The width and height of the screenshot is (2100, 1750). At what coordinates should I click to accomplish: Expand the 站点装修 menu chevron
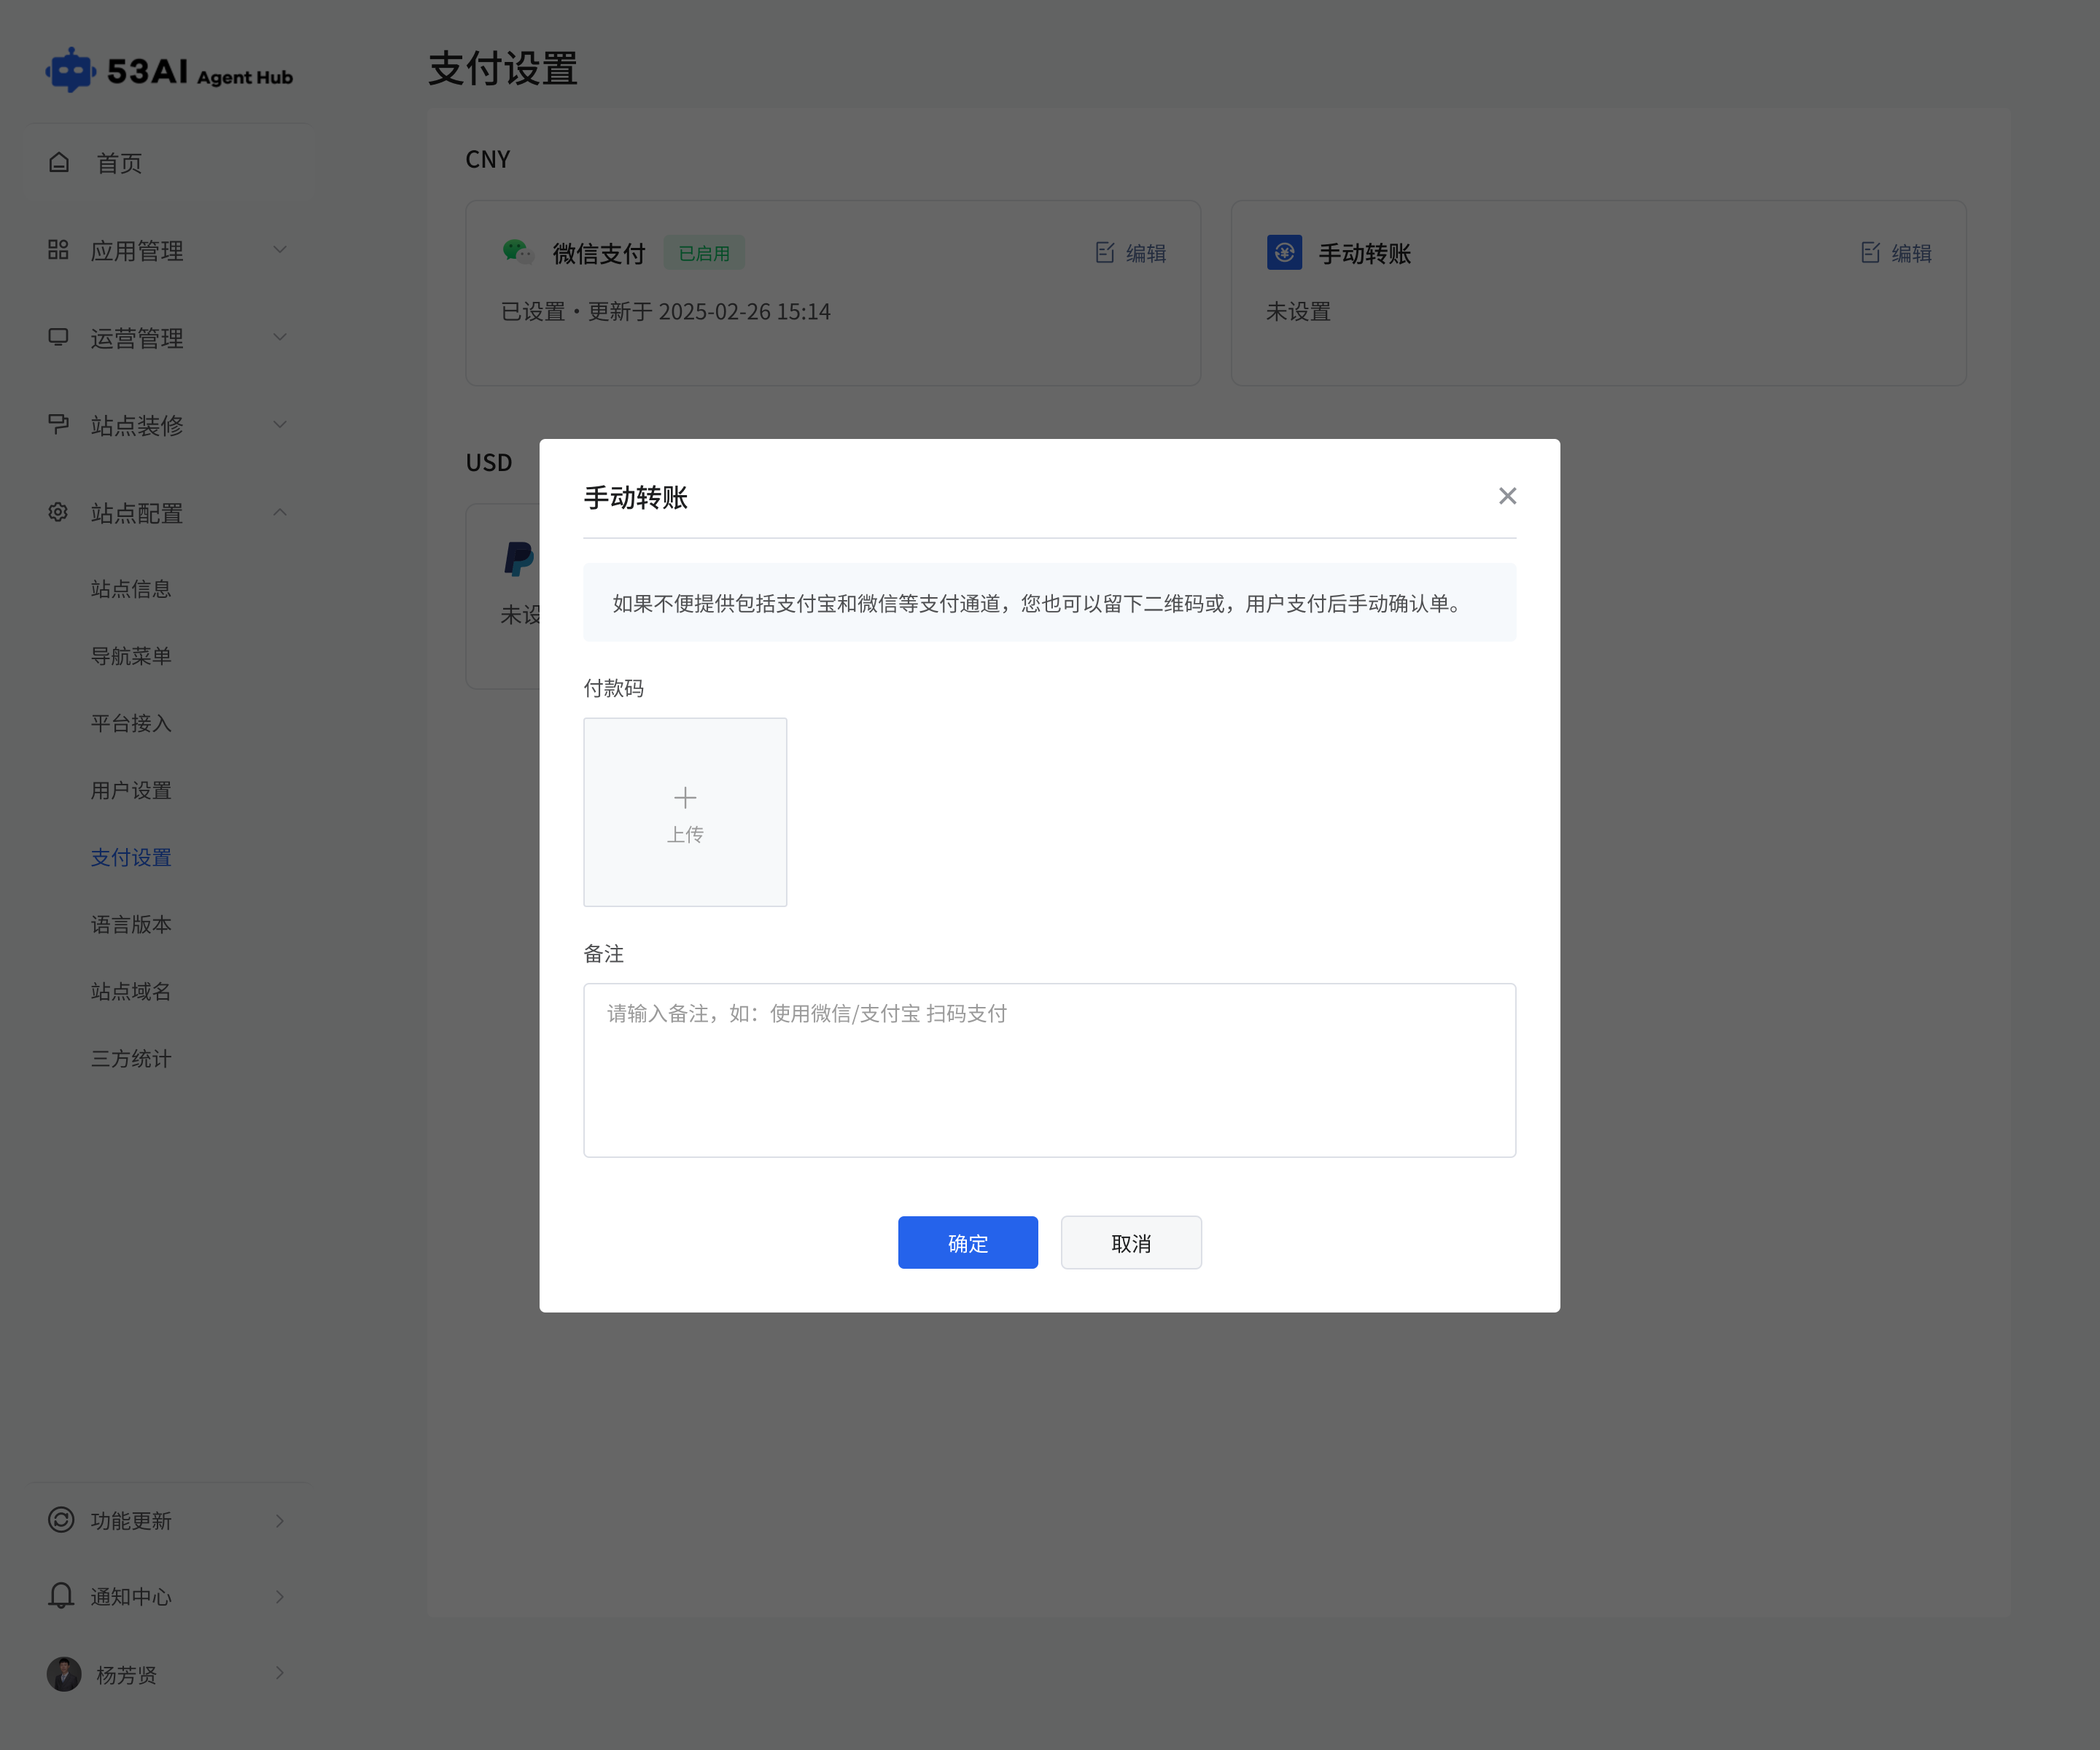coord(280,424)
